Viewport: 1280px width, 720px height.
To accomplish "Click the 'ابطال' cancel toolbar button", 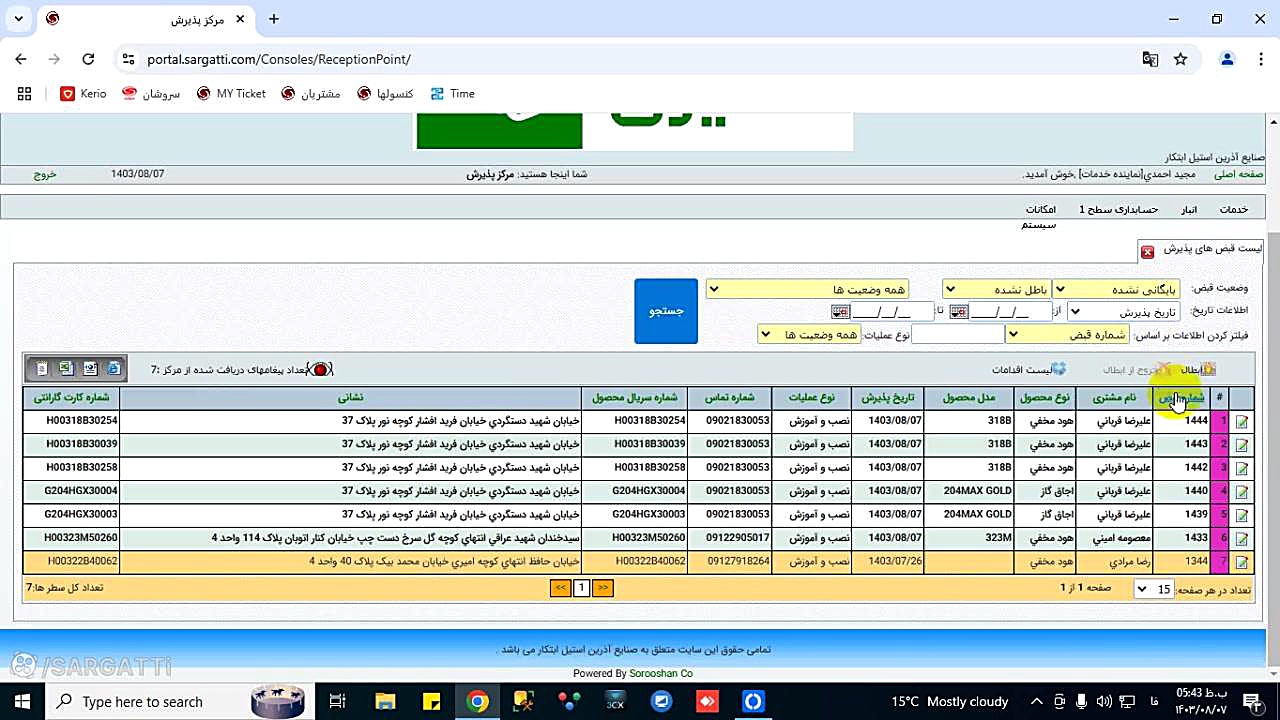I will coord(1197,370).
